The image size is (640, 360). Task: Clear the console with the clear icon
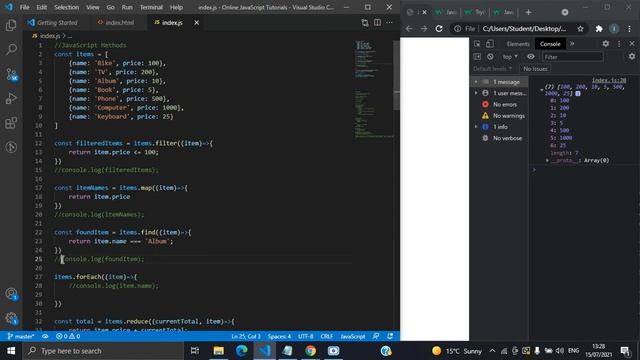(490, 57)
